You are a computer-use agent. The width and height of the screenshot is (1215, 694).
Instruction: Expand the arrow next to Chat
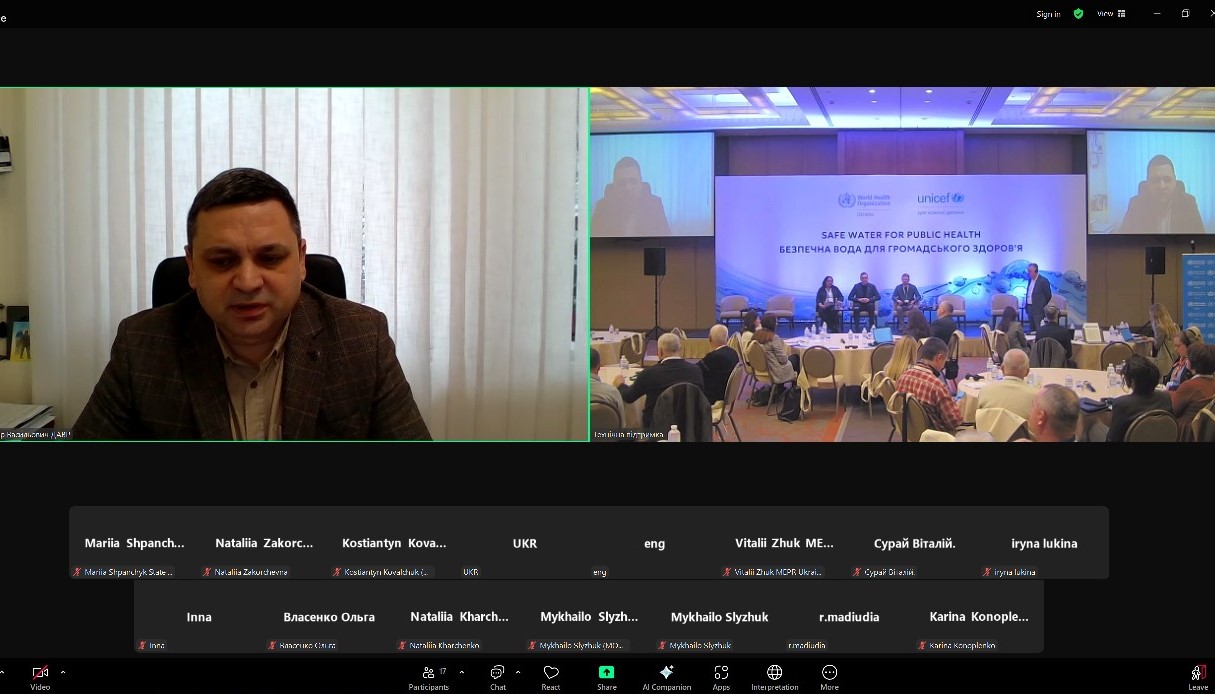click(518, 672)
